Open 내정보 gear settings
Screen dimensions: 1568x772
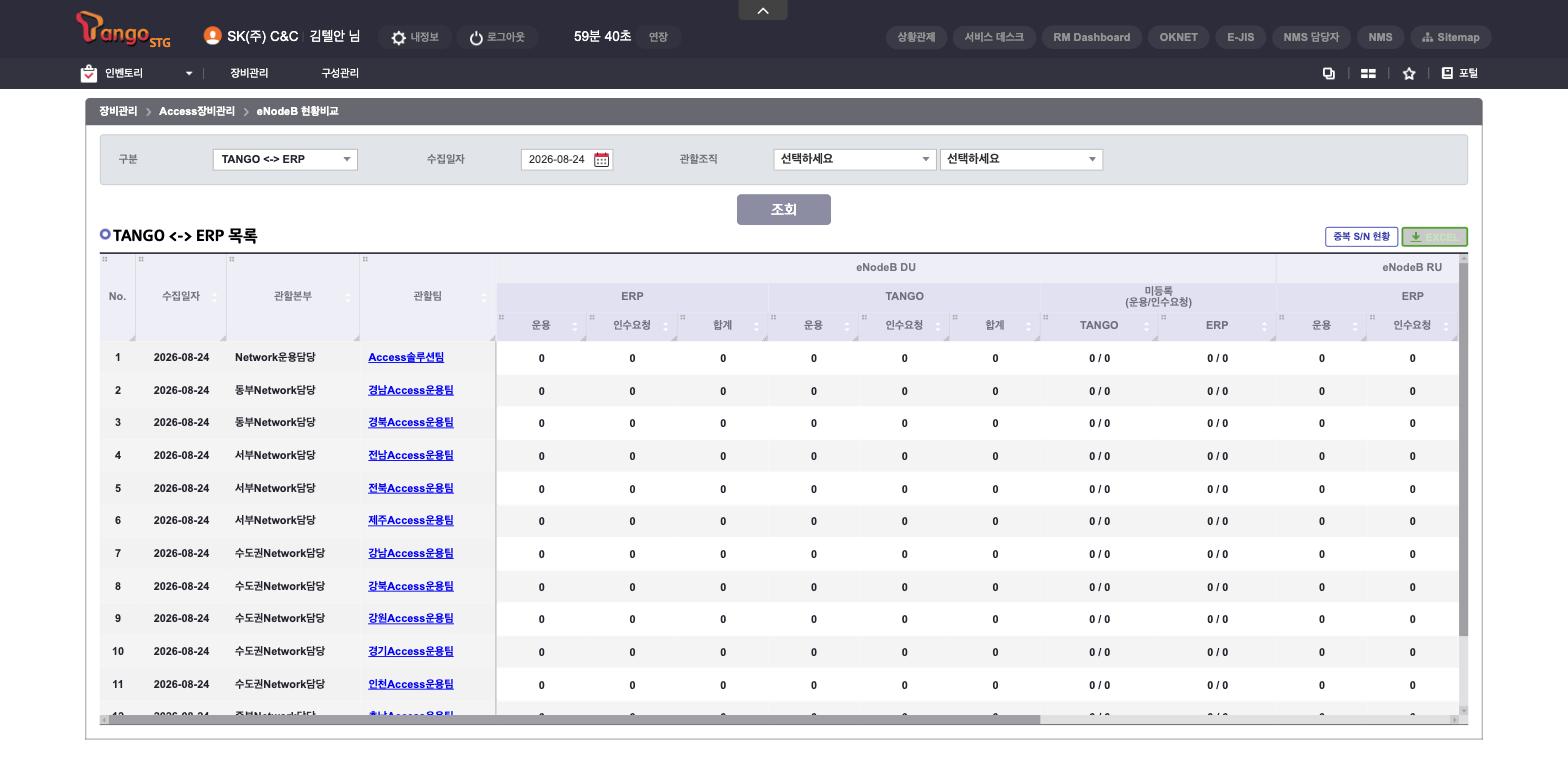[414, 37]
